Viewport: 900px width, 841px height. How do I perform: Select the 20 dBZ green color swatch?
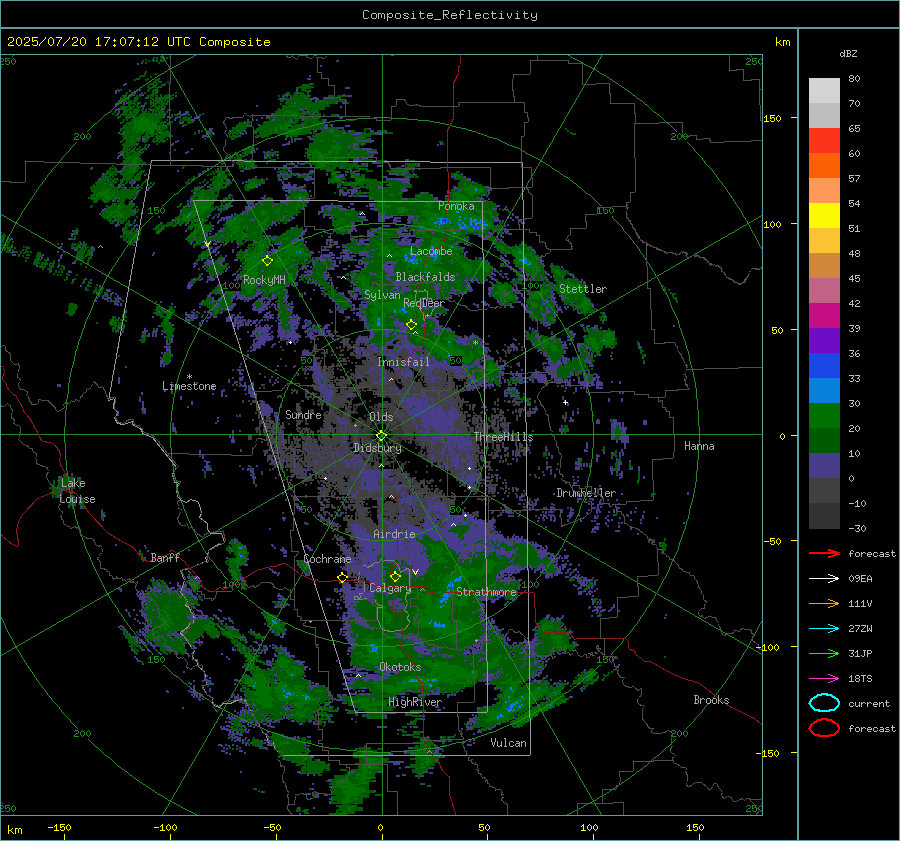[824, 416]
